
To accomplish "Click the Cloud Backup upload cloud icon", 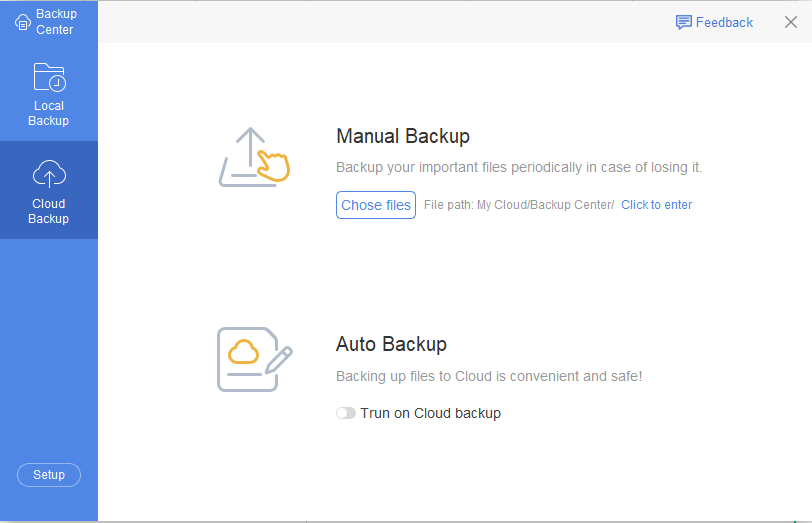I will [49, 175].
